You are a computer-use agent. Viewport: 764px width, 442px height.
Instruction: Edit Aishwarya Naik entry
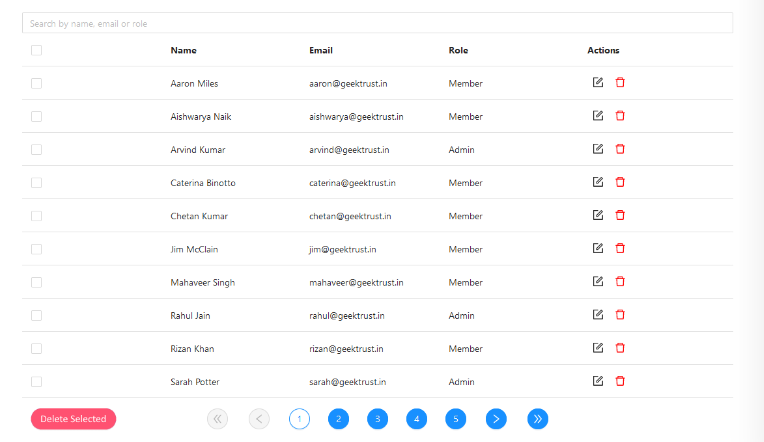(x=598, y=115)
